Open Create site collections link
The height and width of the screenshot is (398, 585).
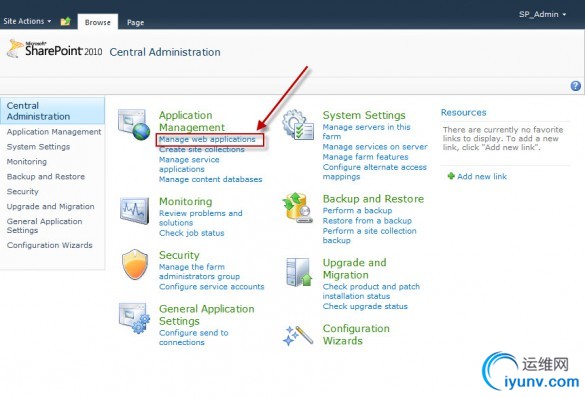202,149
